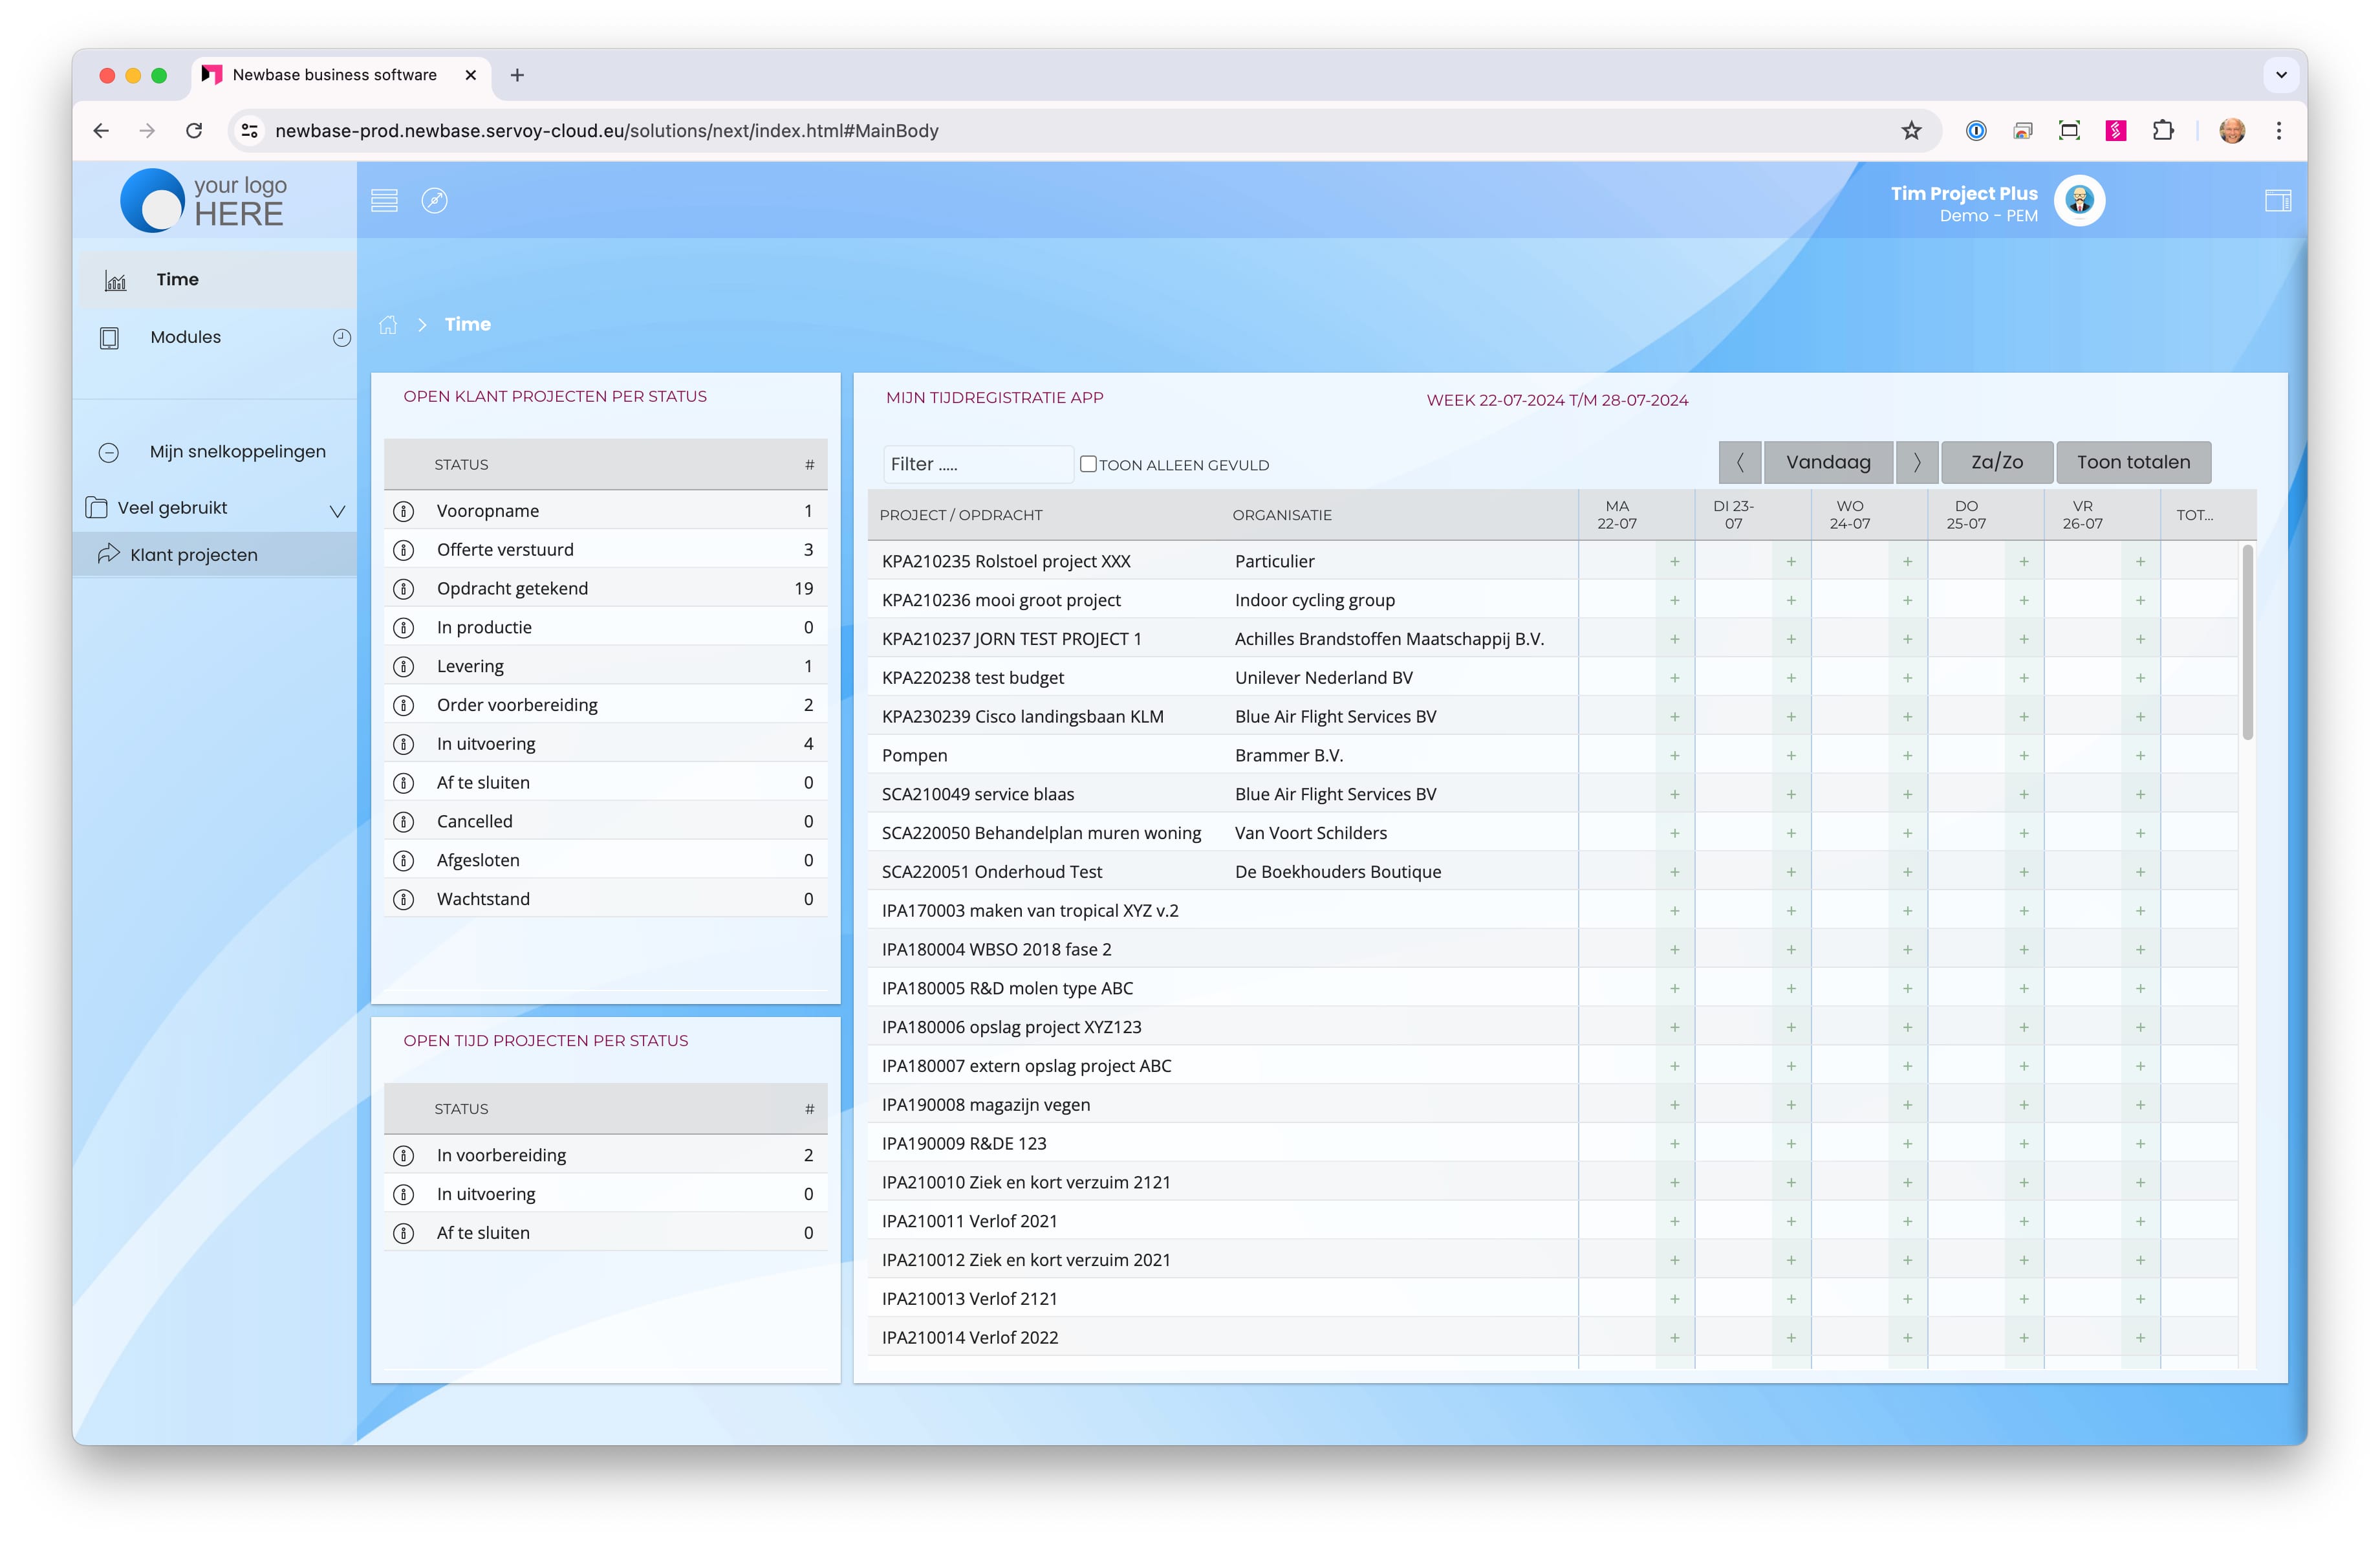This screenshot has height=1541, width=2380.
Task: Open the browser extensions puzzle icon
Action: tap(2163, 131)
